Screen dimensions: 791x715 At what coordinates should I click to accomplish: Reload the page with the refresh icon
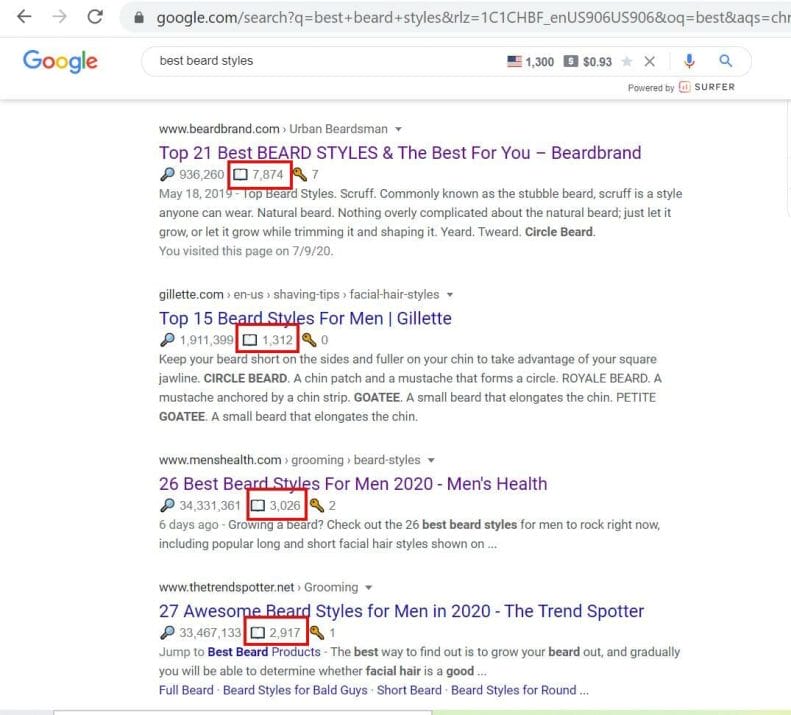coord(95,17)
